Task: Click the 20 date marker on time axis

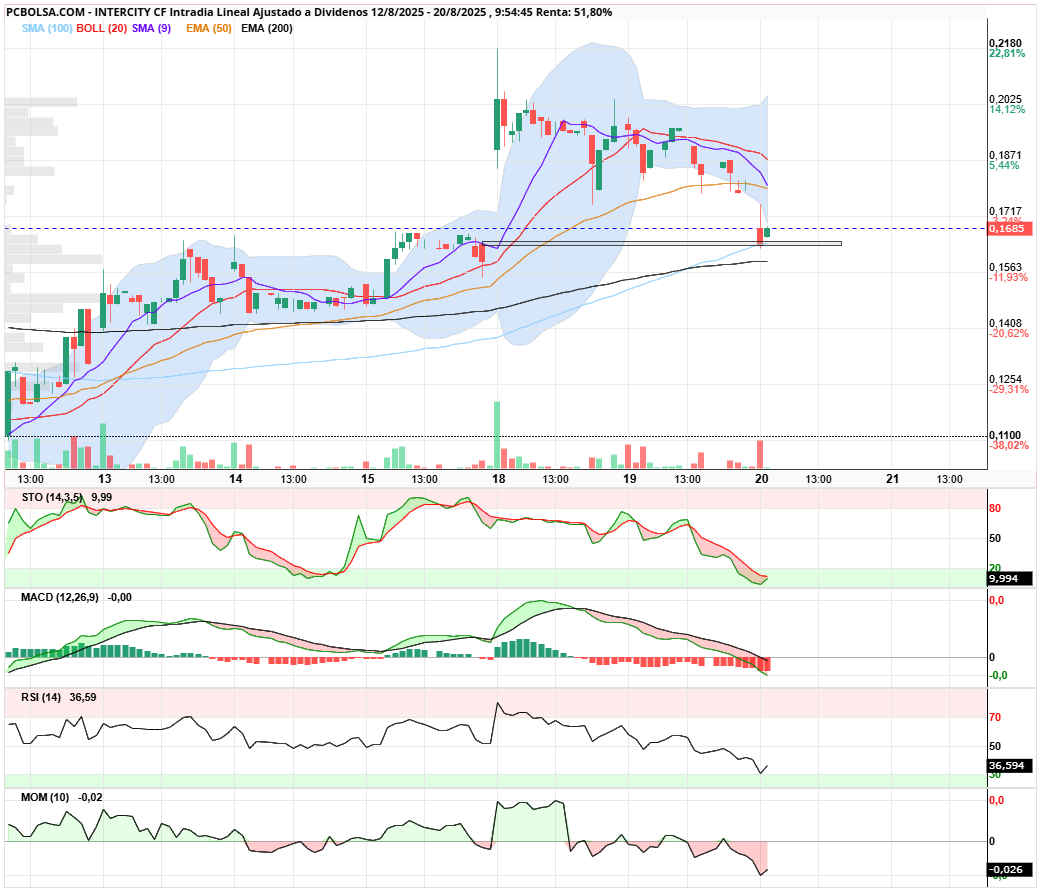Action: point(762,479)
